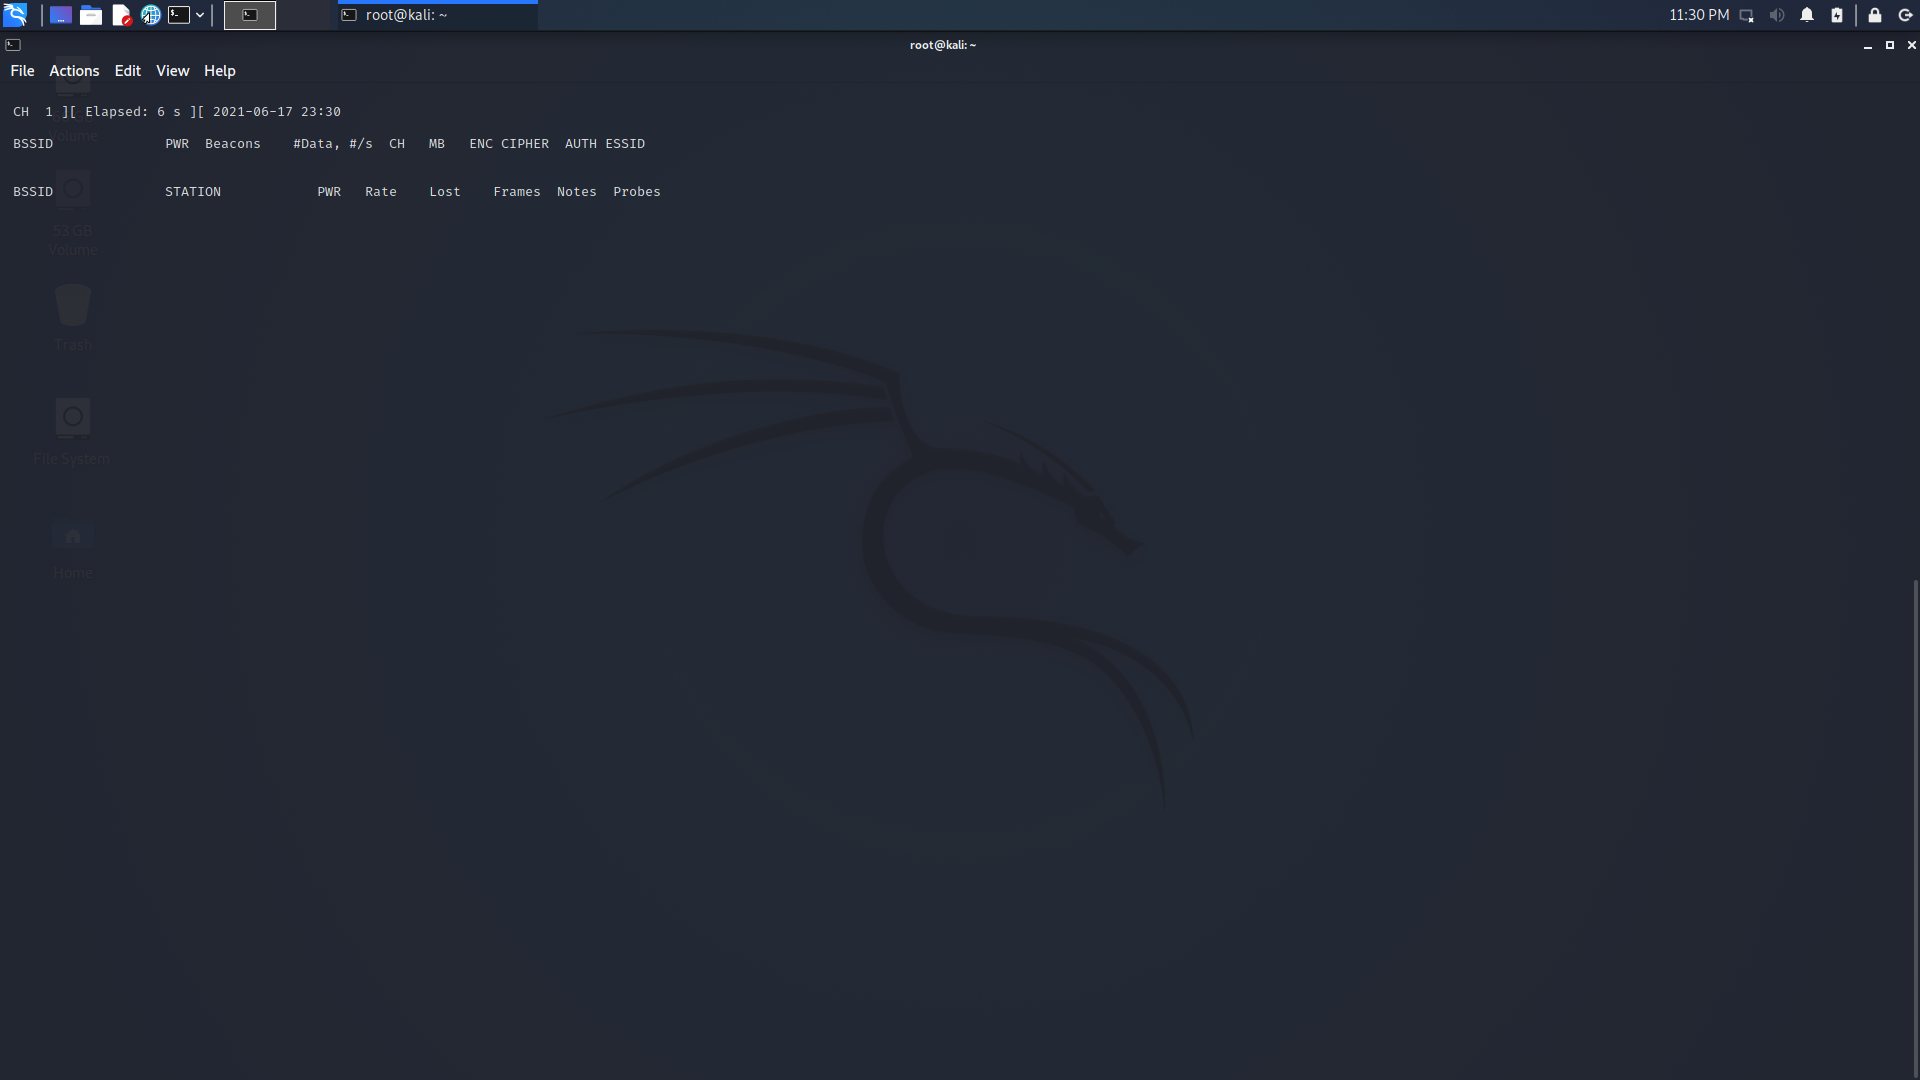
Task: Click the lock screen padlock icon
Action: [x=1875, y=15]
